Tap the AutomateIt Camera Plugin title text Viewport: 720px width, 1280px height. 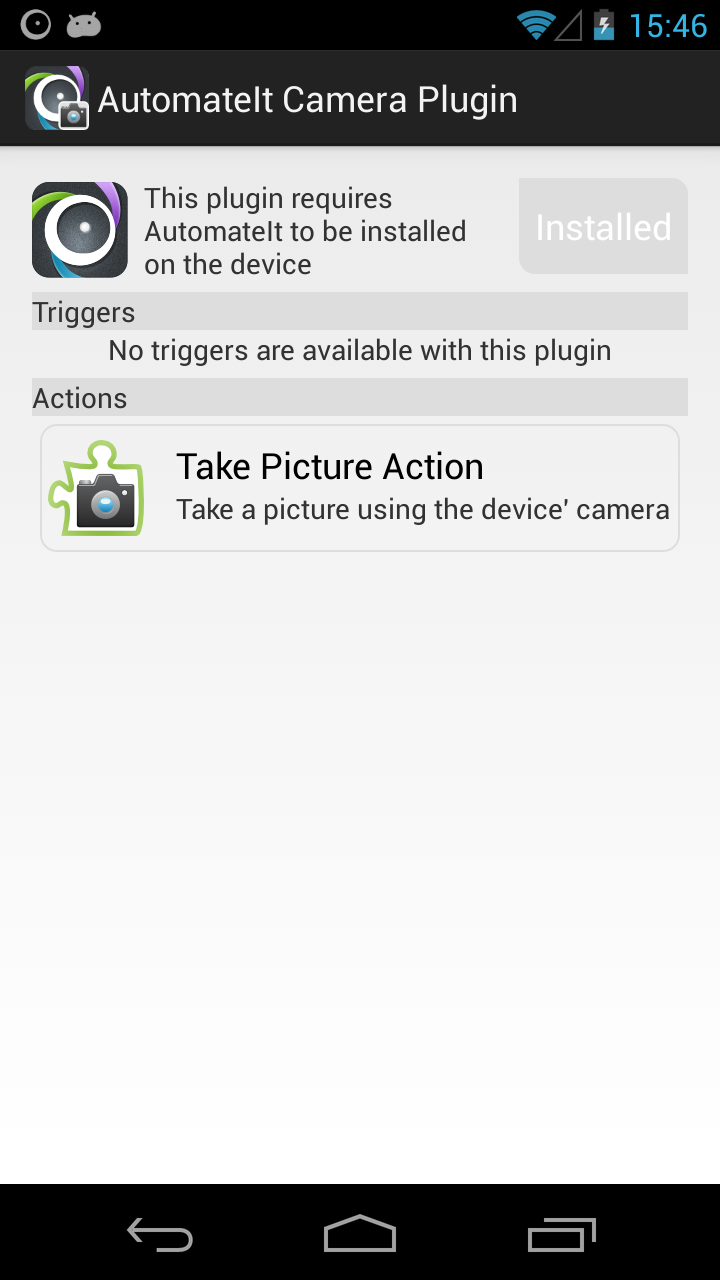tap(308, 100)
